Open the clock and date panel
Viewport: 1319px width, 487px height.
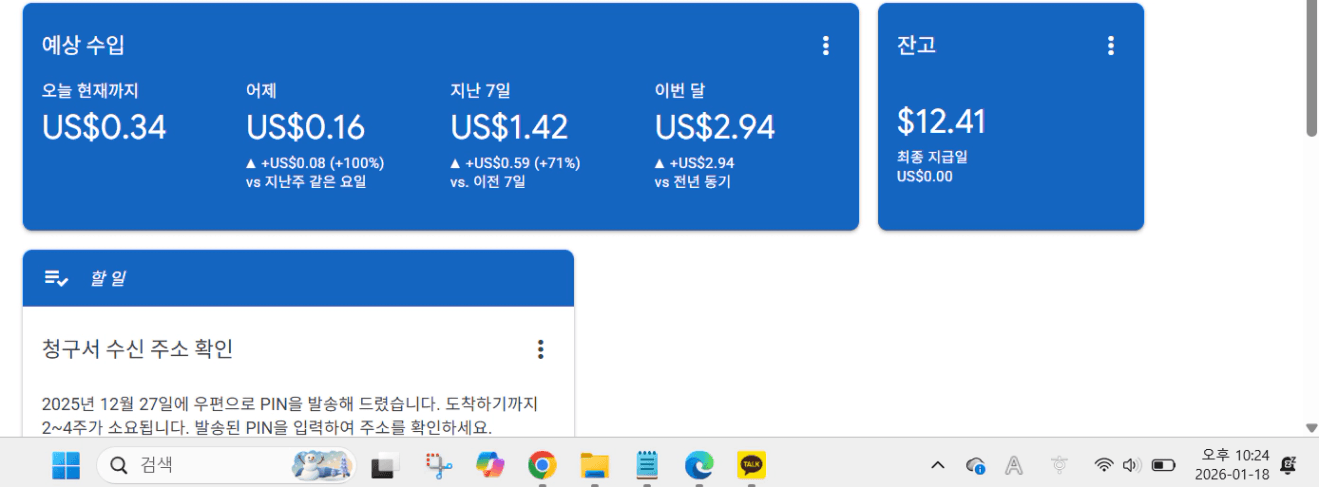coord(1231,465)
